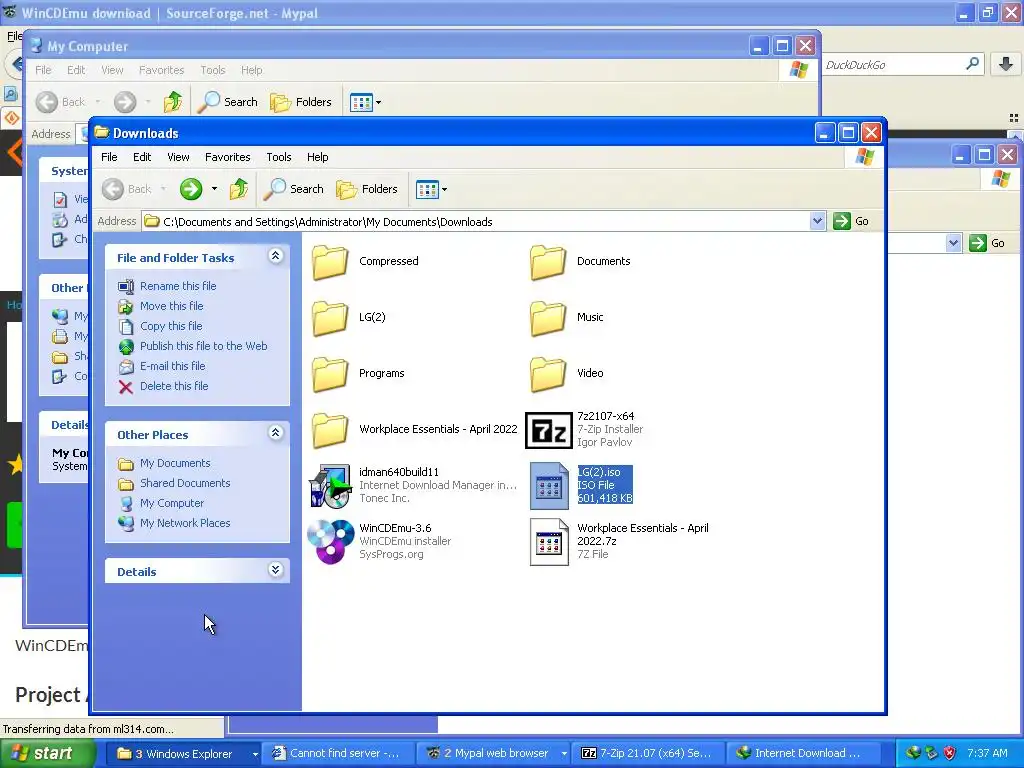
Task: Select Workplace Essentials - April 2022 folder icon
Action: pyautogui.click(x=330, y=430)
